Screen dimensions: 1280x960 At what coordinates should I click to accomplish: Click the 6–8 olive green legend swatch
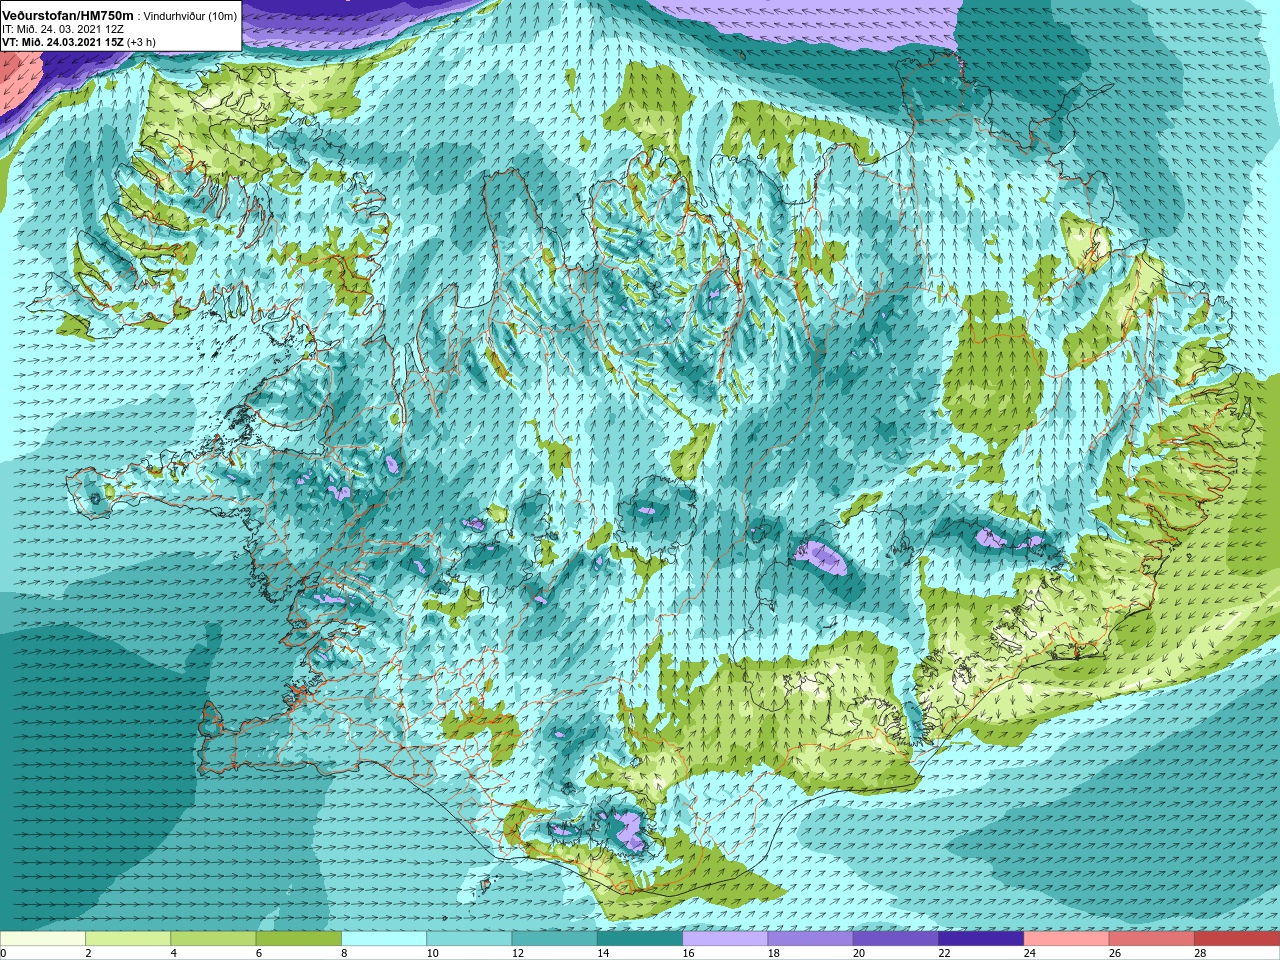pos(299,939)
